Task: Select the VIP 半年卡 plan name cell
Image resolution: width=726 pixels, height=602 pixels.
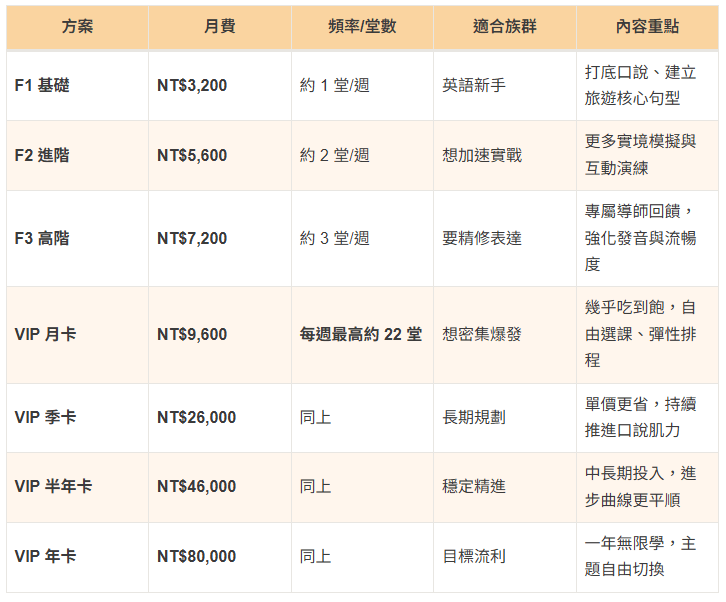Action: tap(54, 487)
